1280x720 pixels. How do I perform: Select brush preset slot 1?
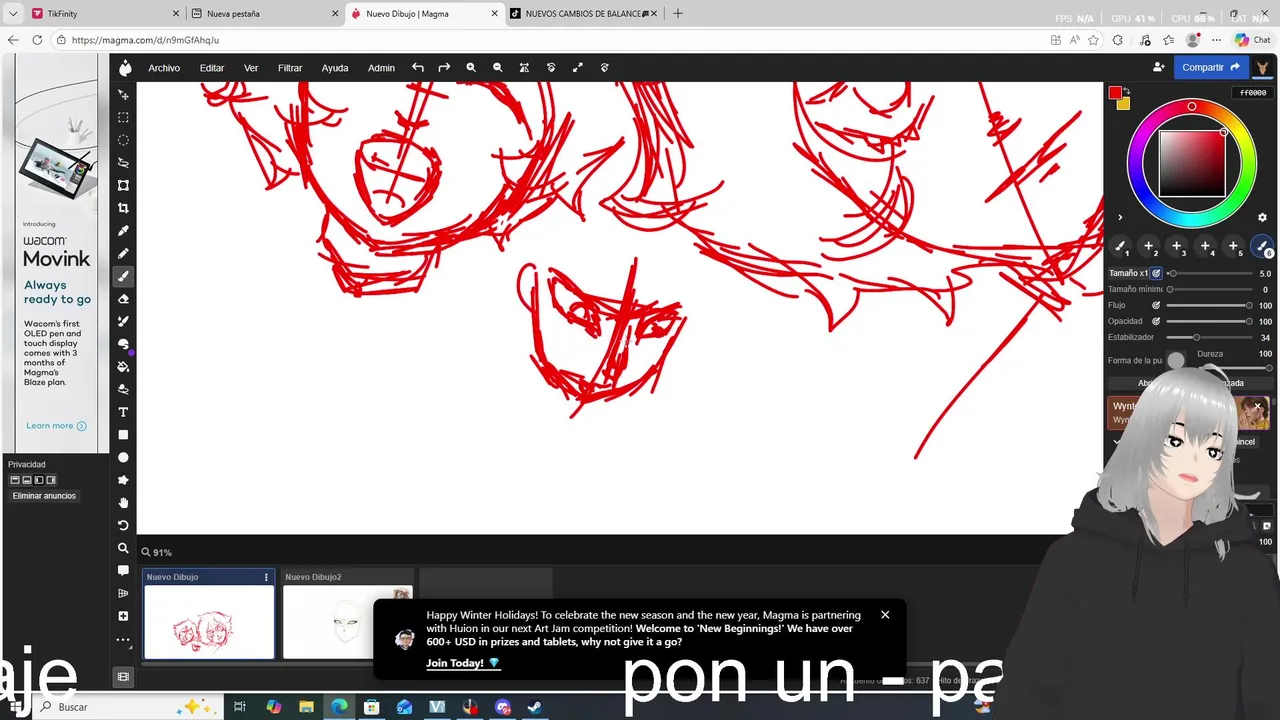[x=1120, y=246]
